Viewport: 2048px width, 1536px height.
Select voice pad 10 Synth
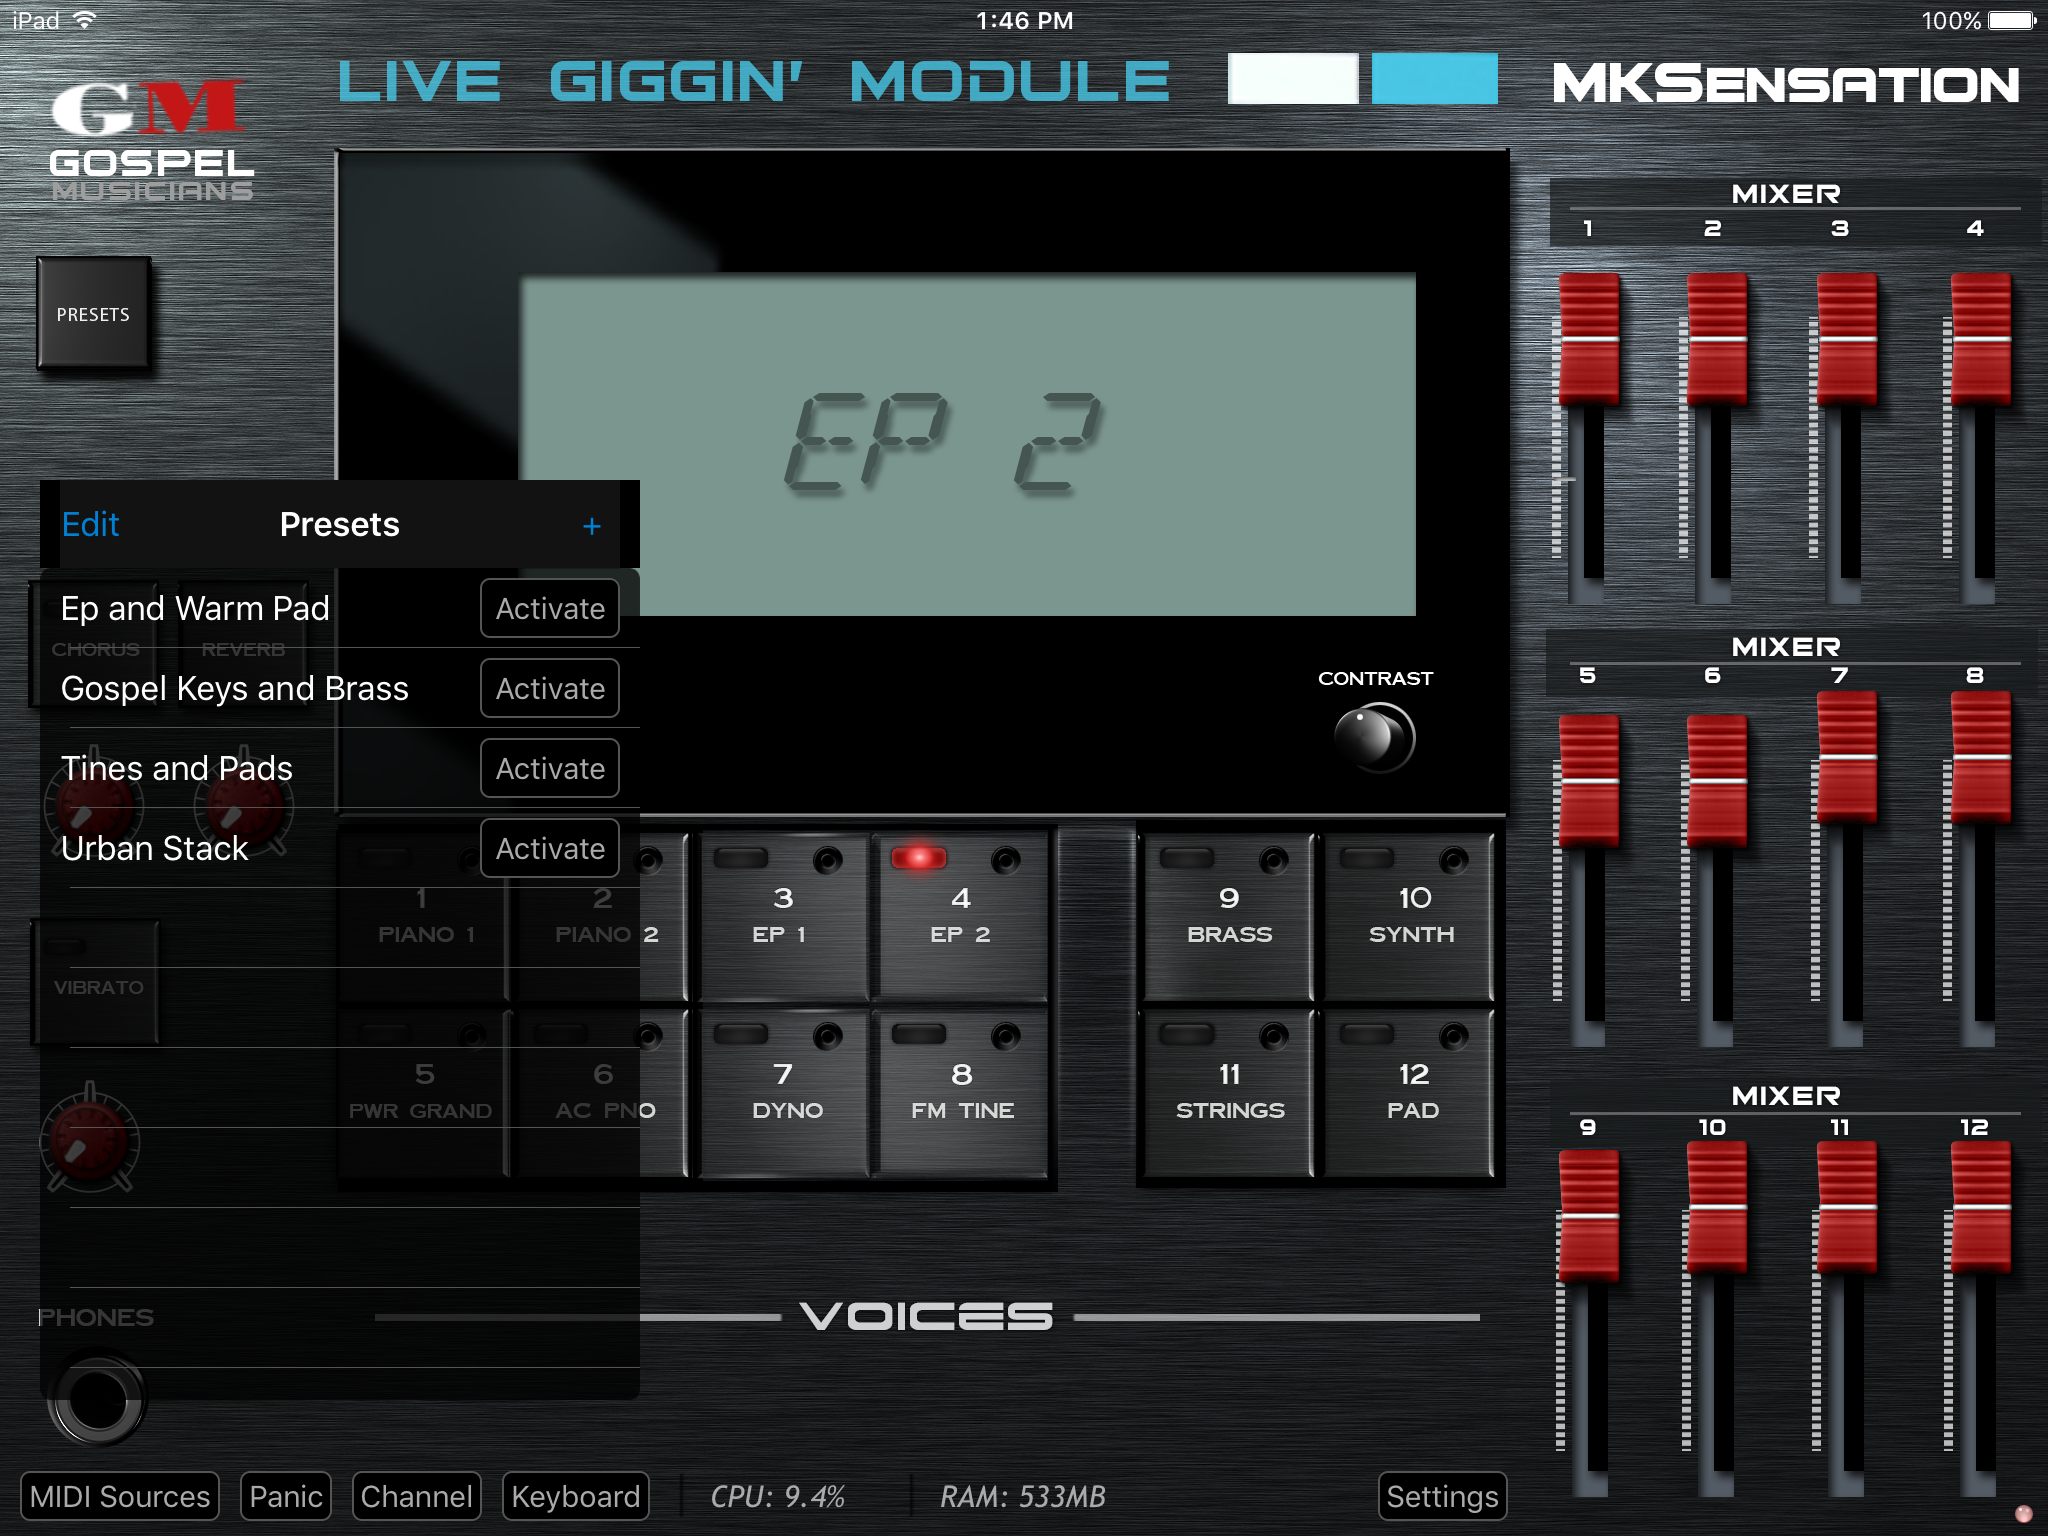coord(1411,916)
